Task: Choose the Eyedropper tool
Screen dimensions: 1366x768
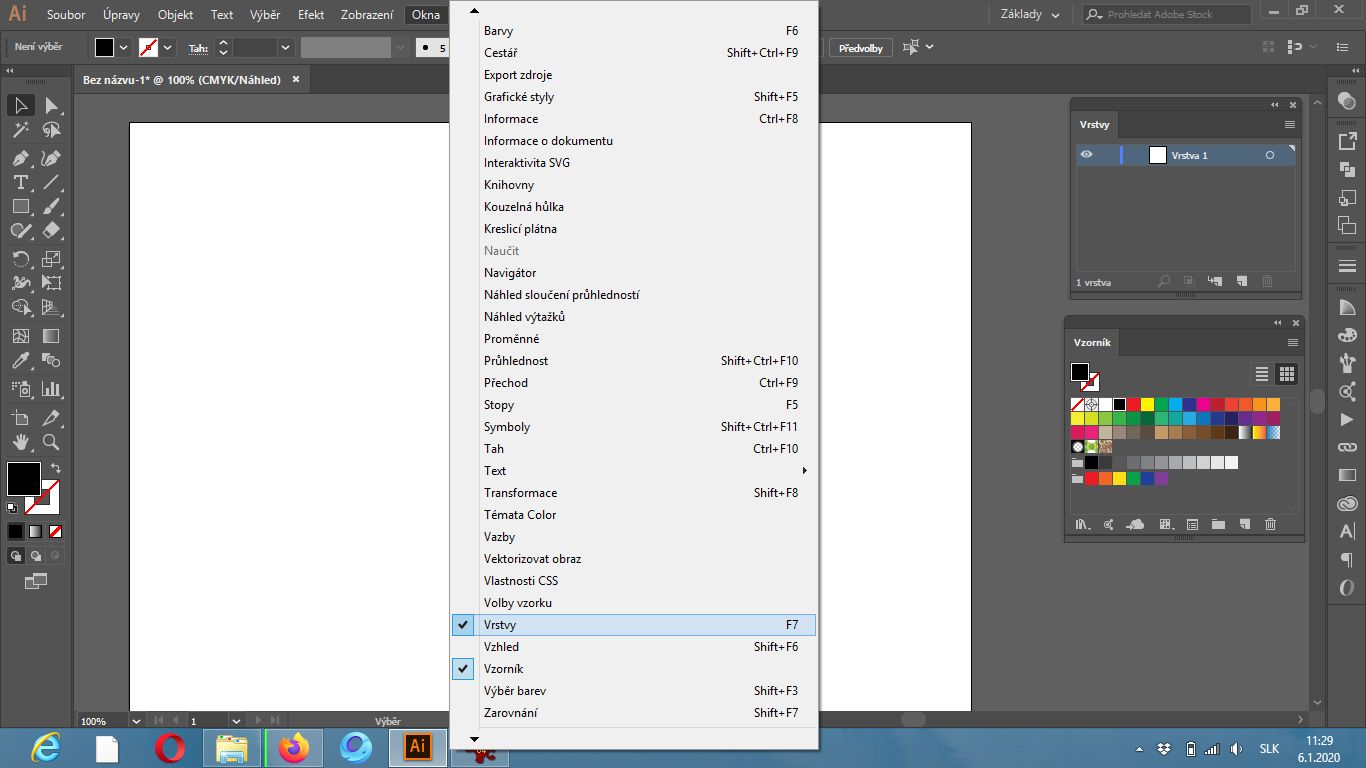Action: [20, 361]
